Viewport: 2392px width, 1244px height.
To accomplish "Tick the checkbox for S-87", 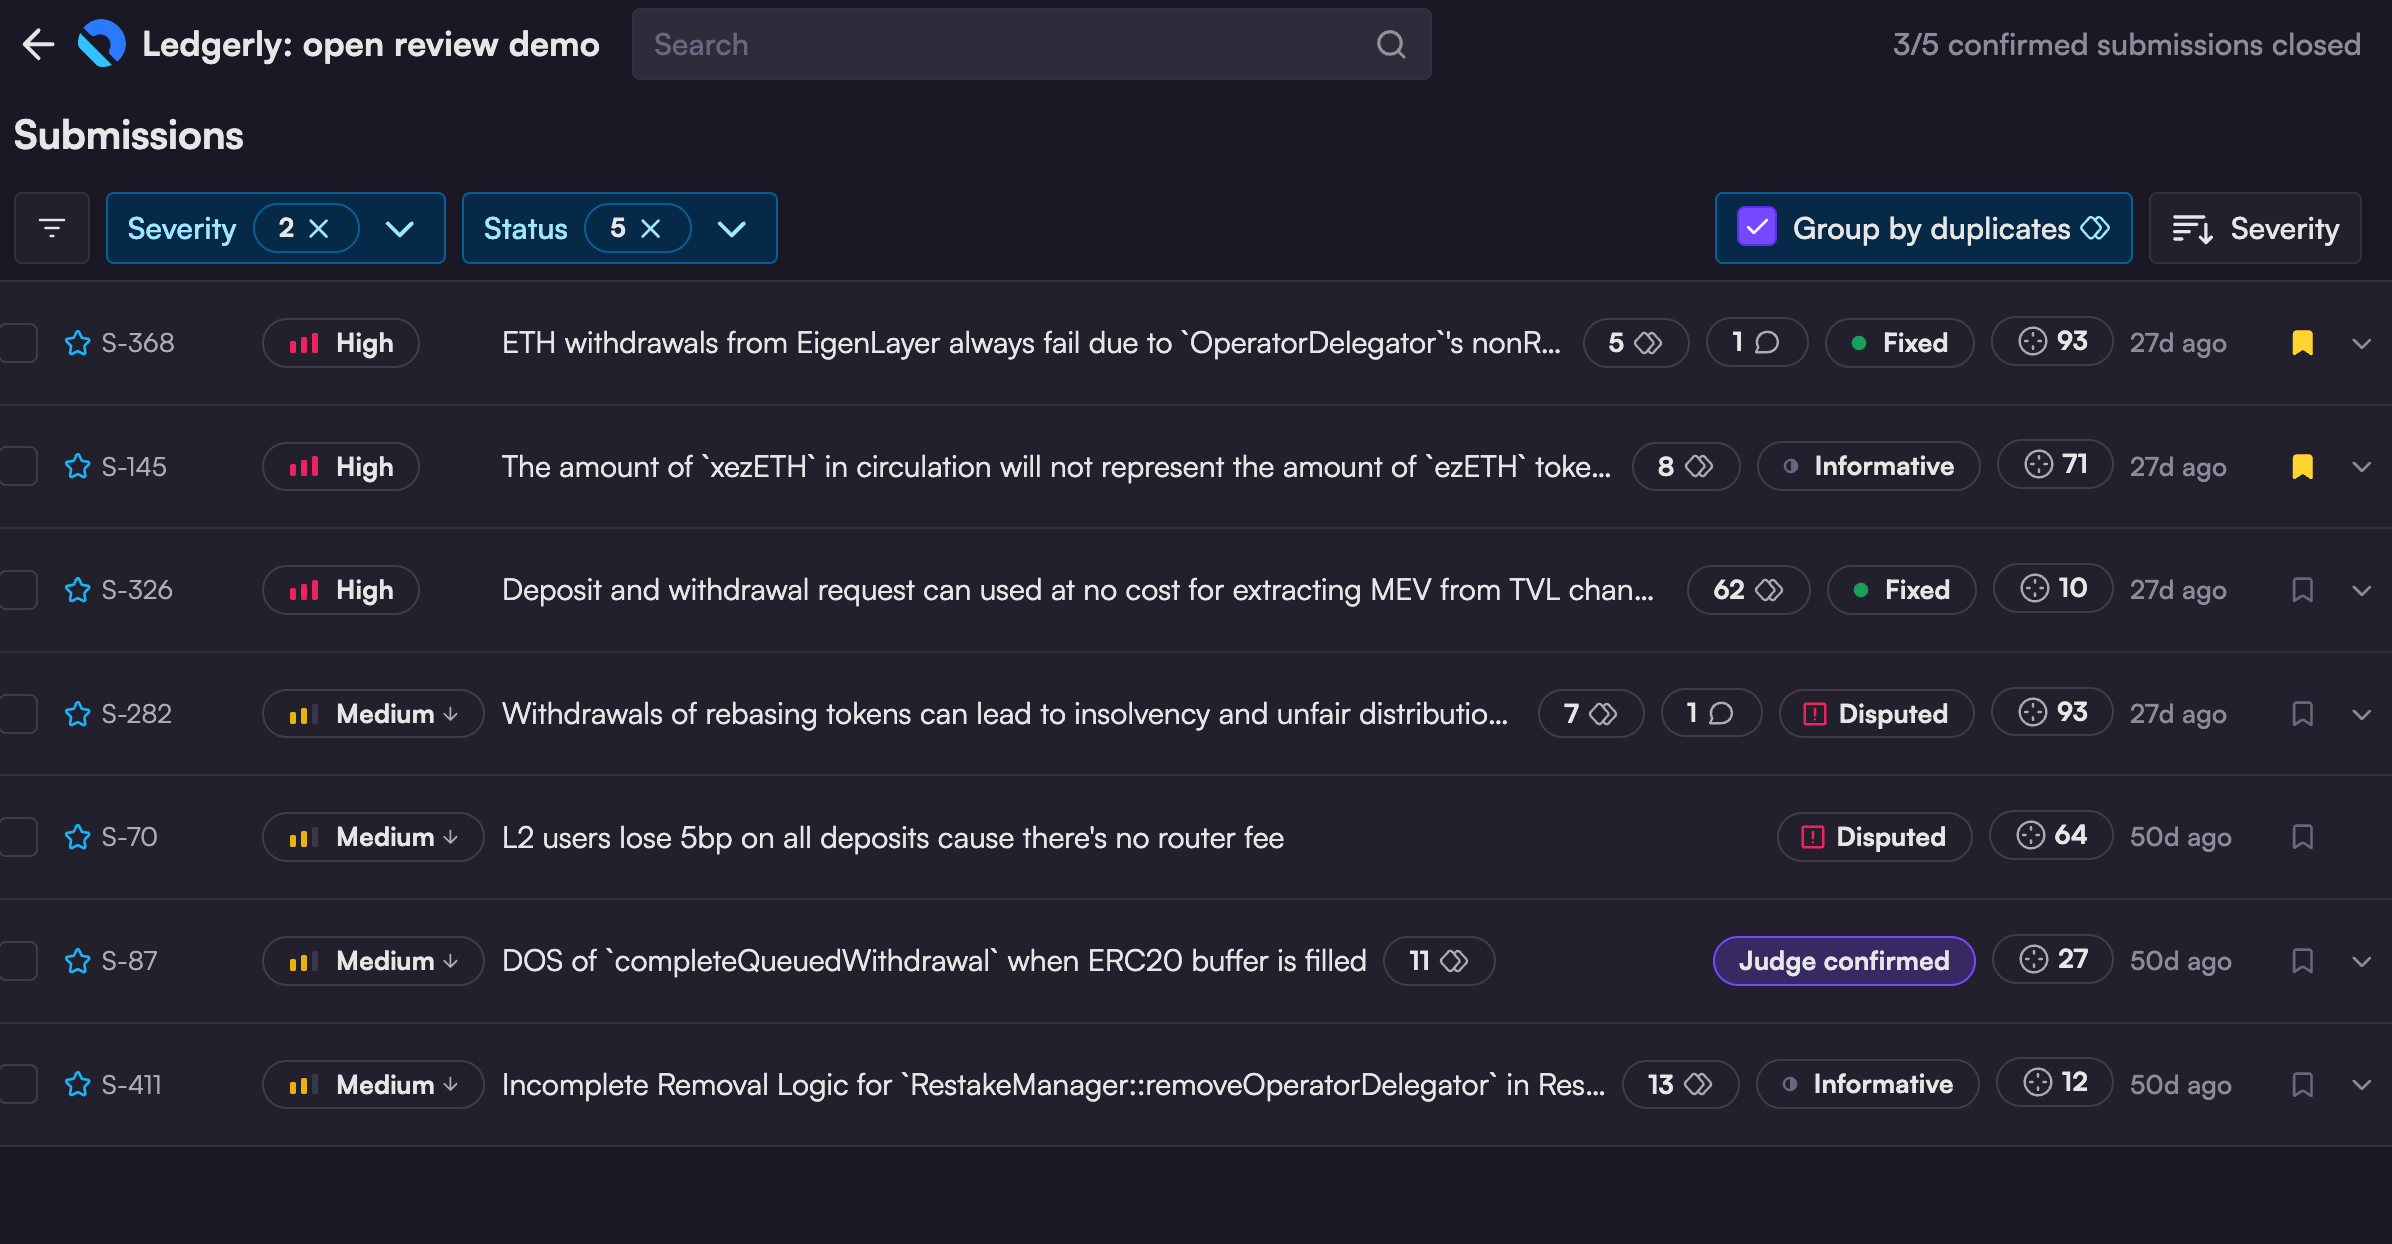I will [x=20, y=961].
